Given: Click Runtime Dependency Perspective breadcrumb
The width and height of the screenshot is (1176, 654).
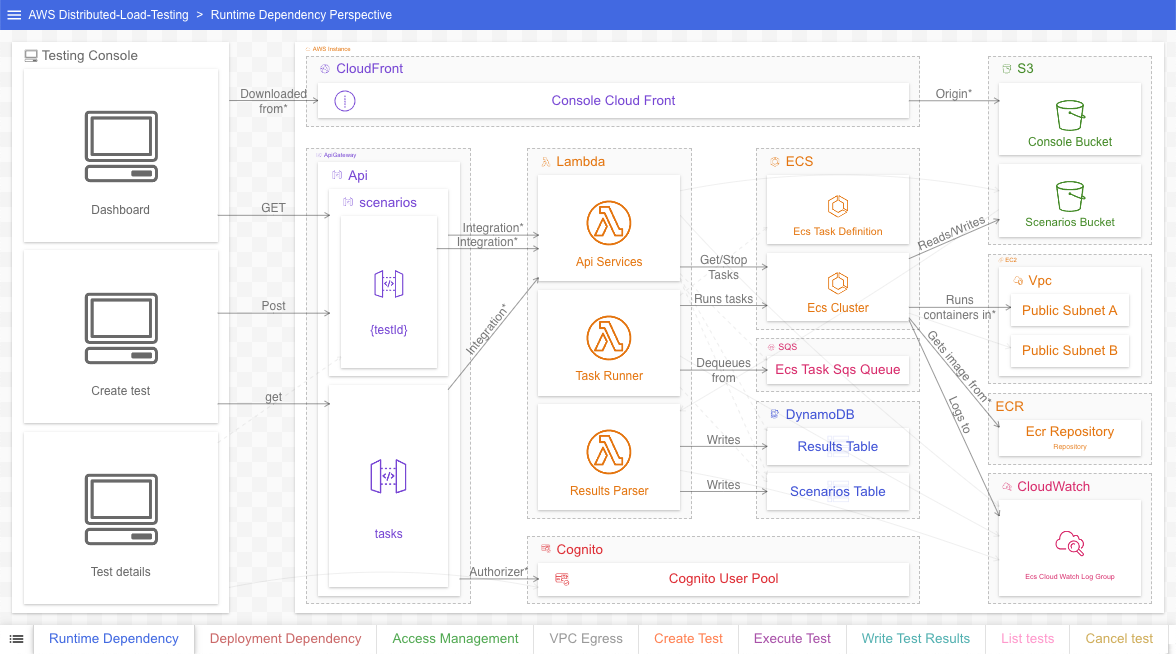Looking at the screenshot, I should click(x=302, y=15).
